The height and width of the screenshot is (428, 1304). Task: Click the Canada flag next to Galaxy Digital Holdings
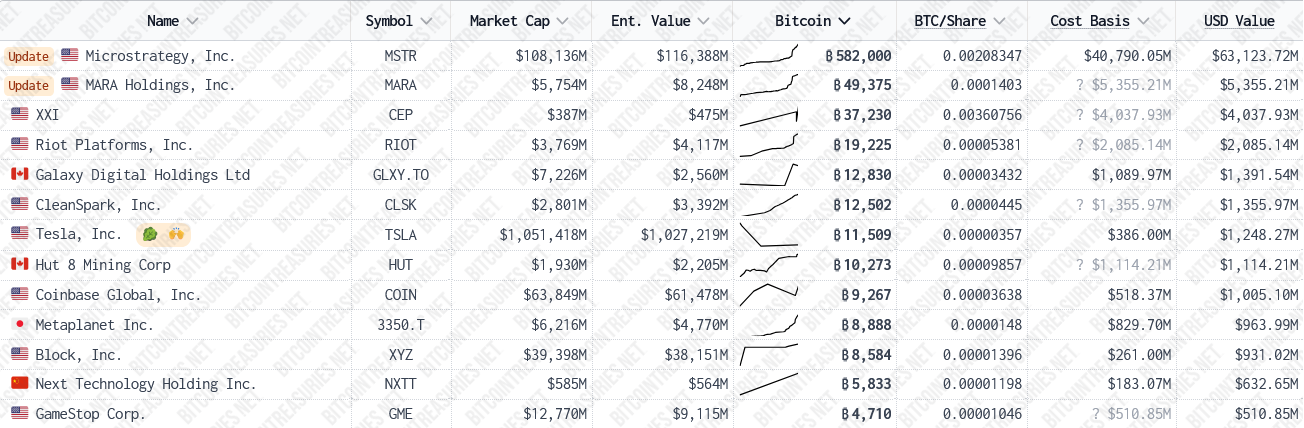coord(19,175)
